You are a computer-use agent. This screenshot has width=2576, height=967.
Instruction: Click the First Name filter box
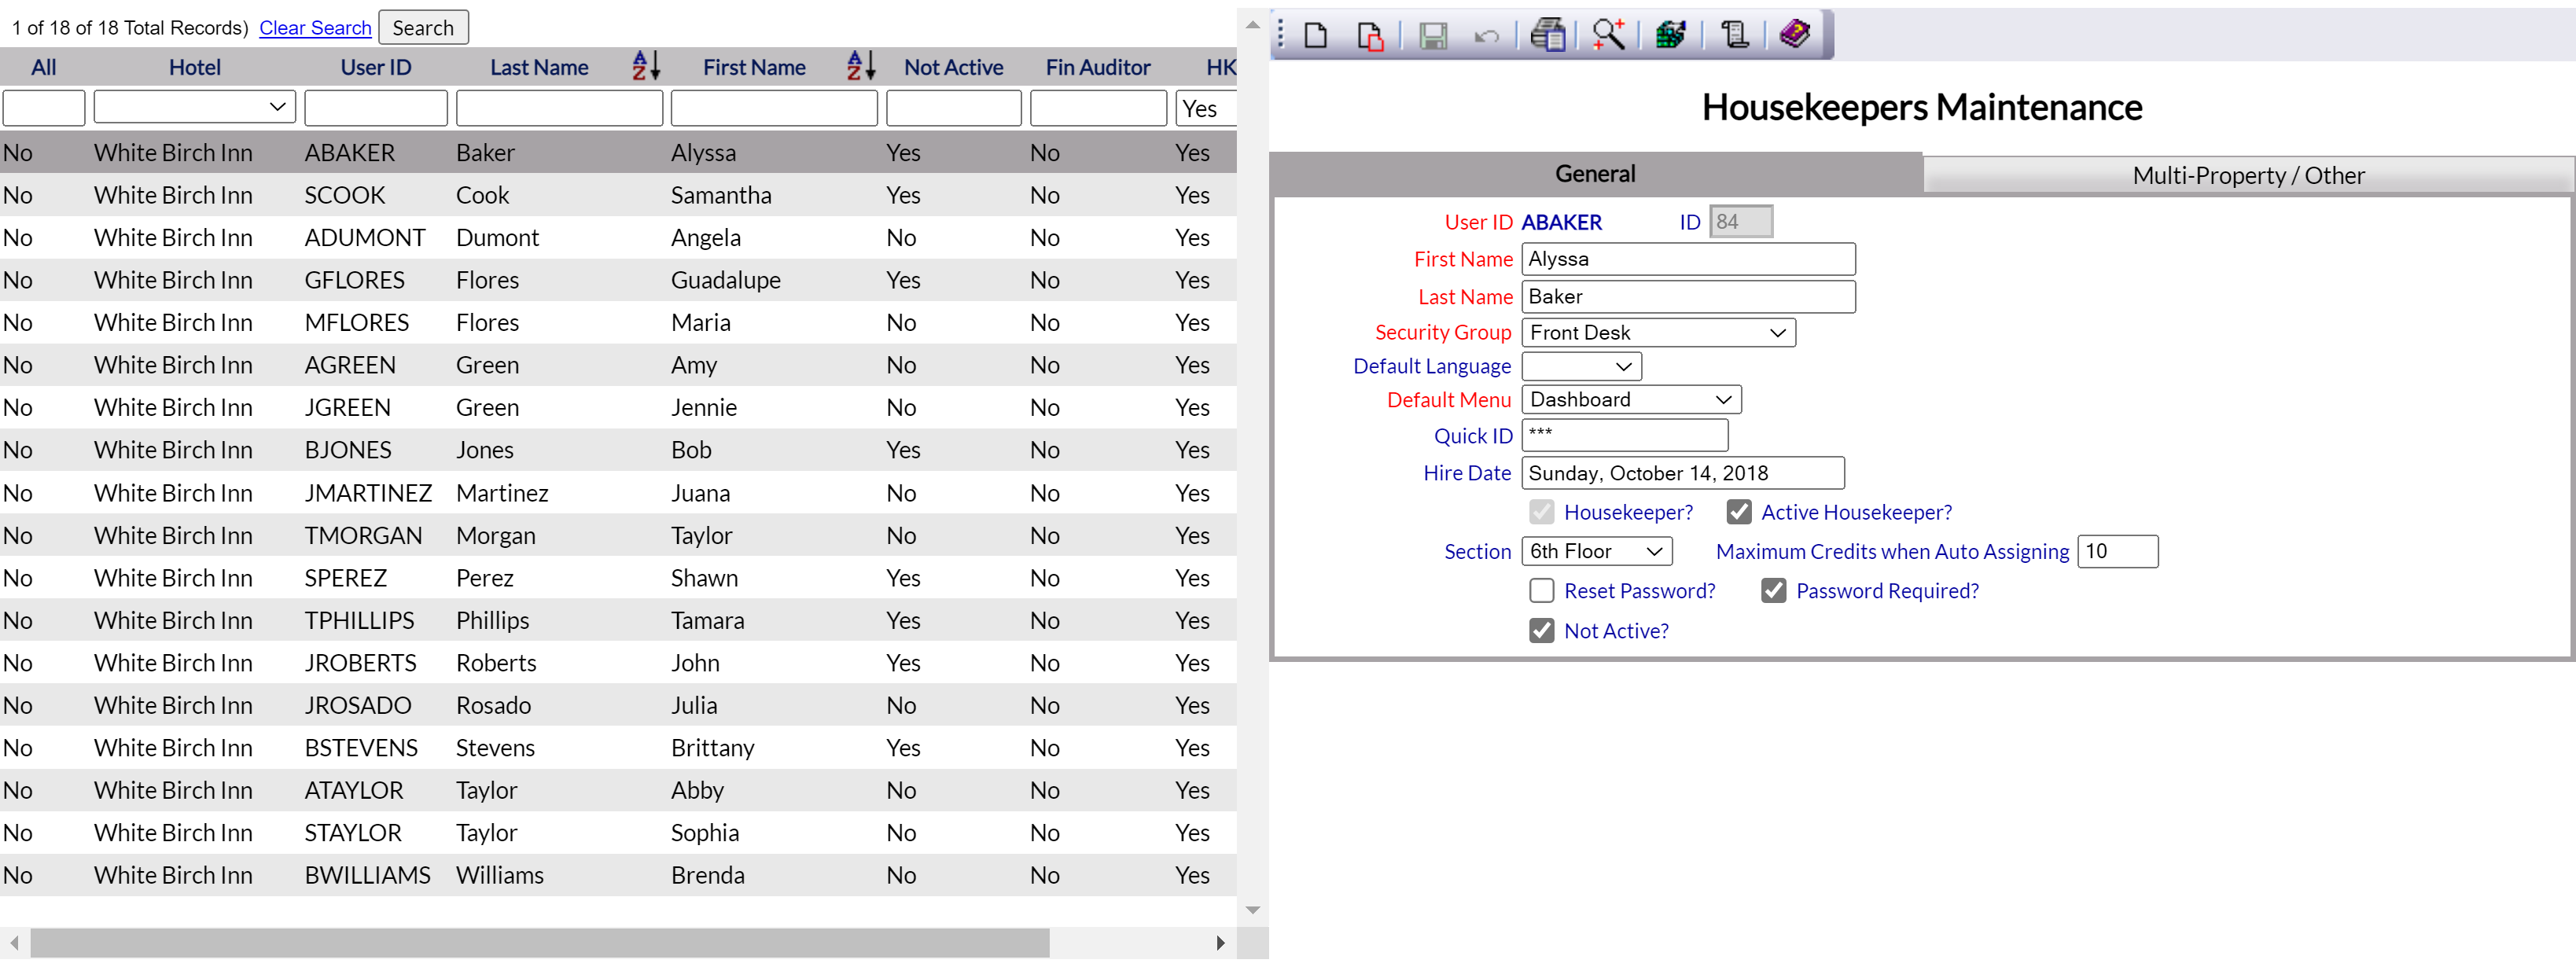click(774, 108)
